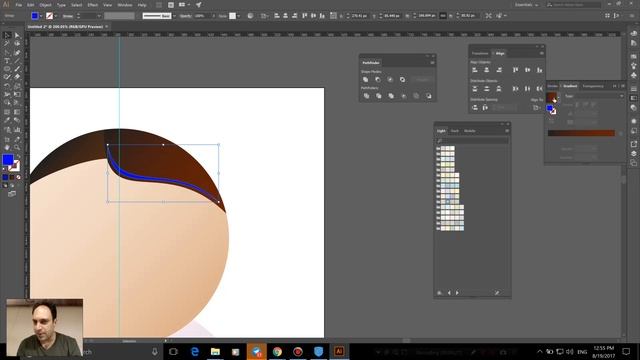Open Pathfinder panel options menu

click(432, 63)
